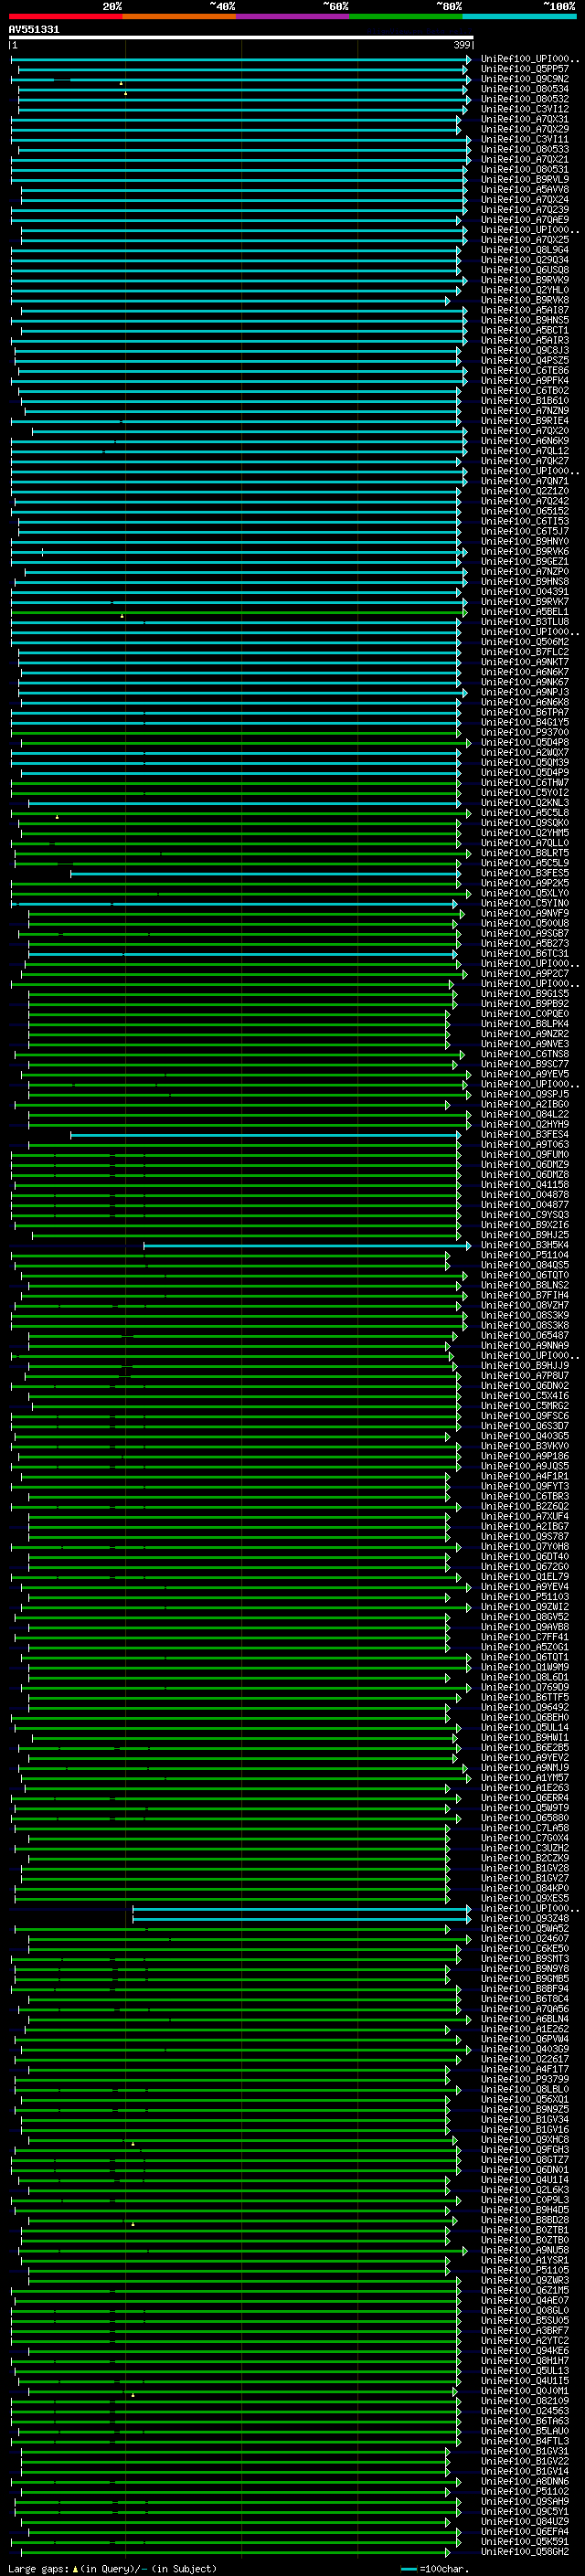Select the UniRef100_Q8VZH7 label
This screenshot has height=2576, width=585.
point(524,1305)
